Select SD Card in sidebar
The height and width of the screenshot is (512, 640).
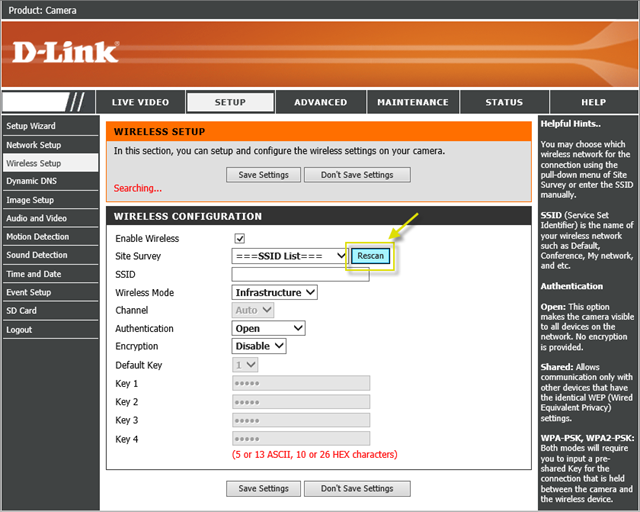(21, 311)
